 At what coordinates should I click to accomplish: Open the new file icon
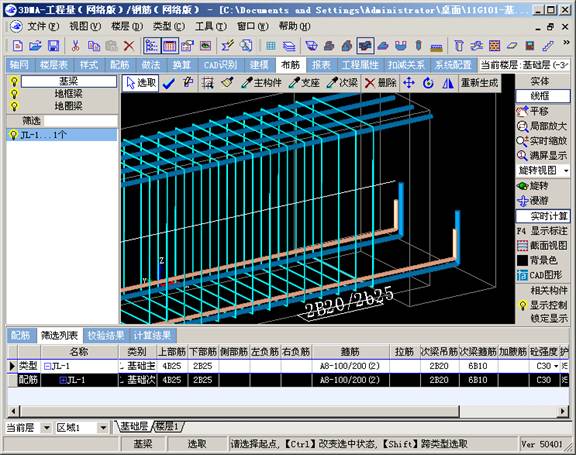[18, 46]
